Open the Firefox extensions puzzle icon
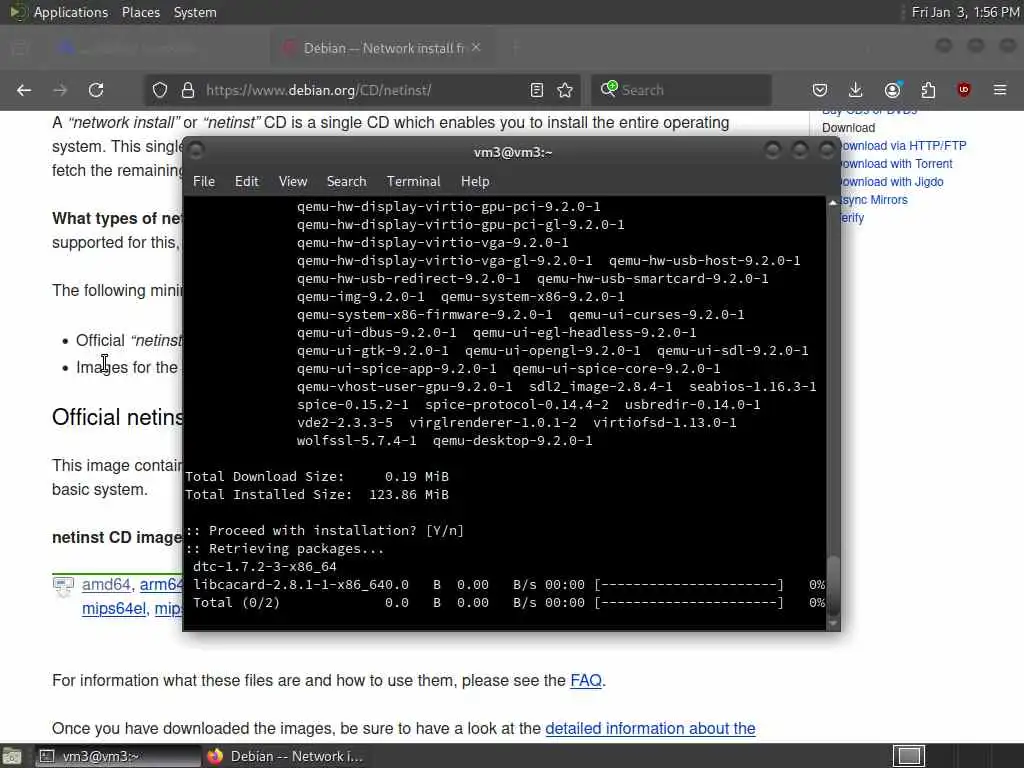Image resolution: width=1024 pixels, height=768 pixels. [928, 90]
